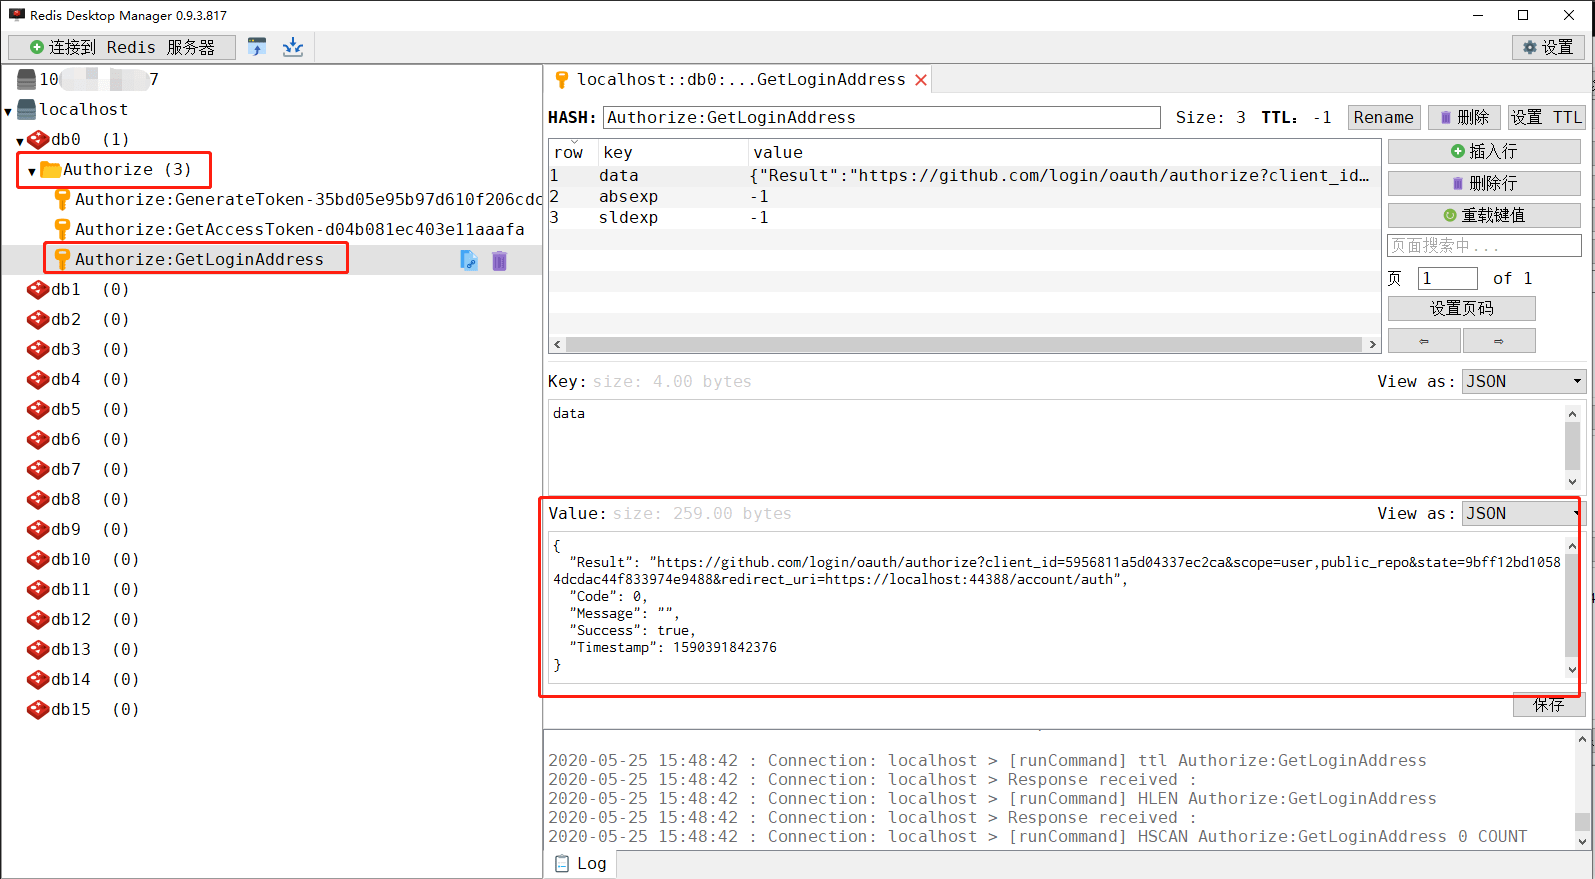Click purple trash icon beside GetLoginAddress key
This screenshot has width=1595, height=879.
tap(499, 260)
